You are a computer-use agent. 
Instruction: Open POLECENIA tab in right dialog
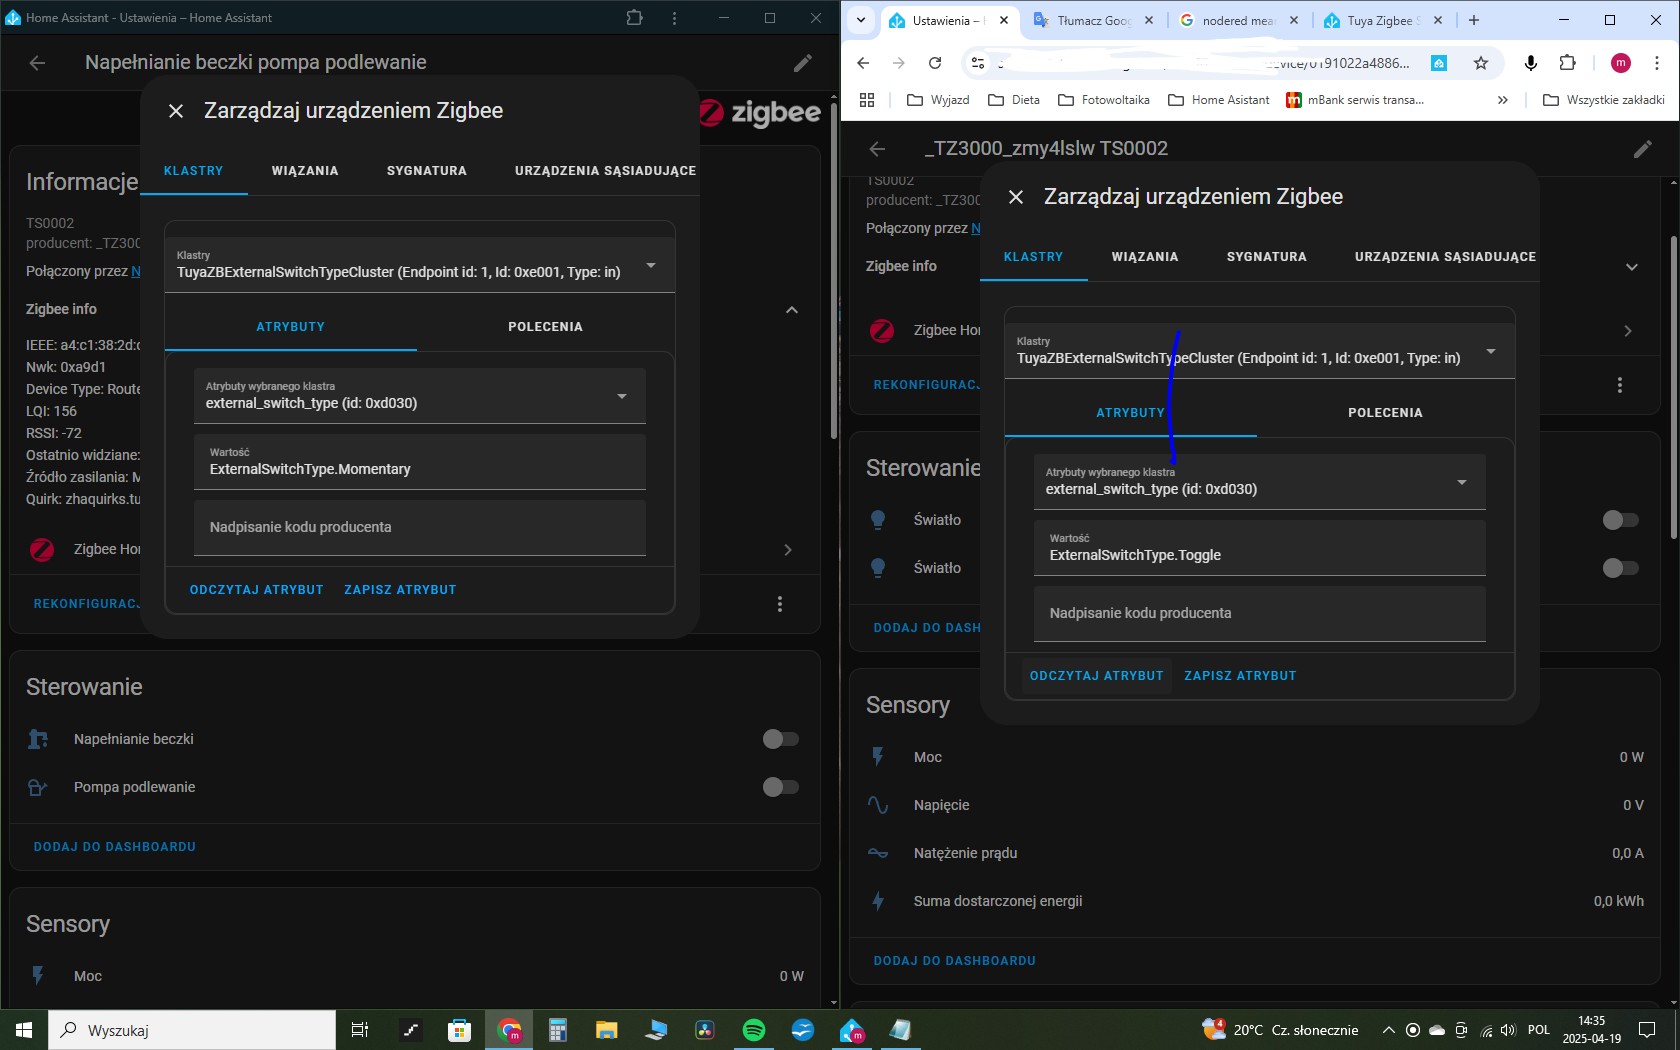tap(1384, 413)
